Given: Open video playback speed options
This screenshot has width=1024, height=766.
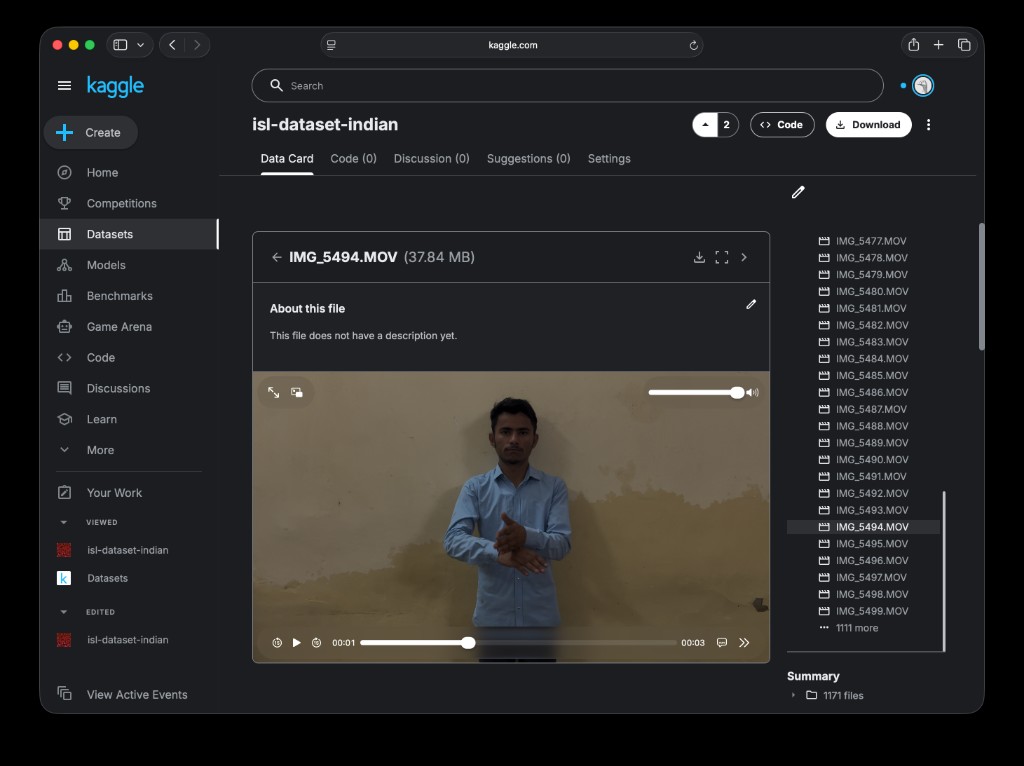Looking at the screenshot, I should coord(744,643).
